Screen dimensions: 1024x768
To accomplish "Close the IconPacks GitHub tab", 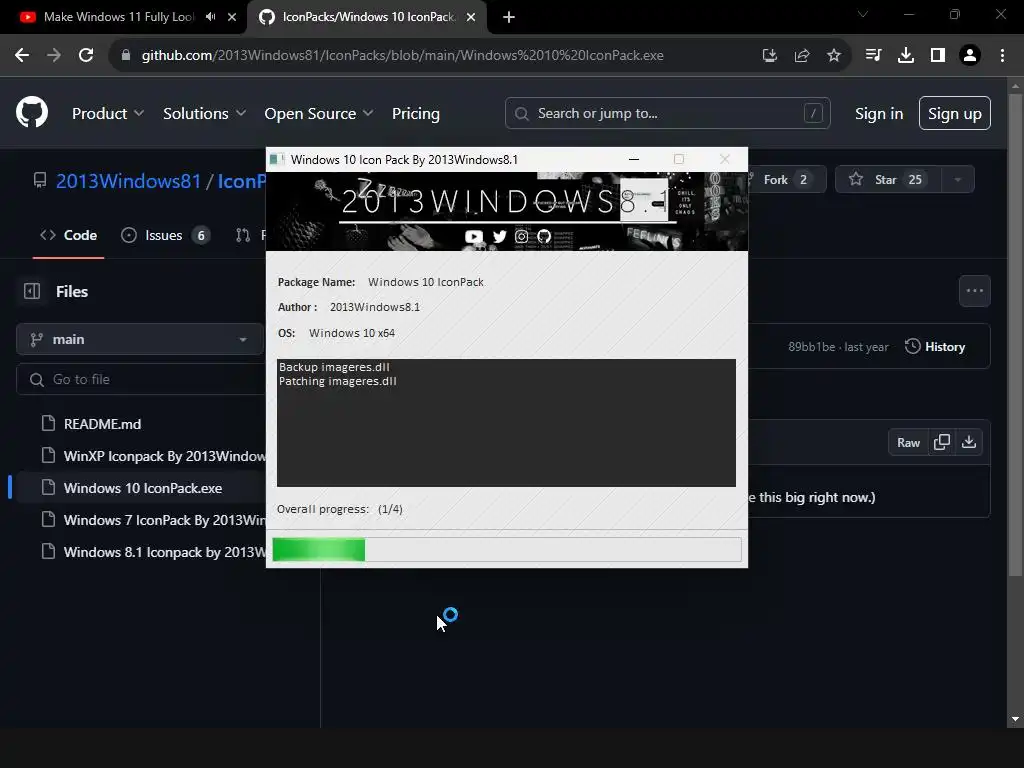I will (x=471, y=17).
